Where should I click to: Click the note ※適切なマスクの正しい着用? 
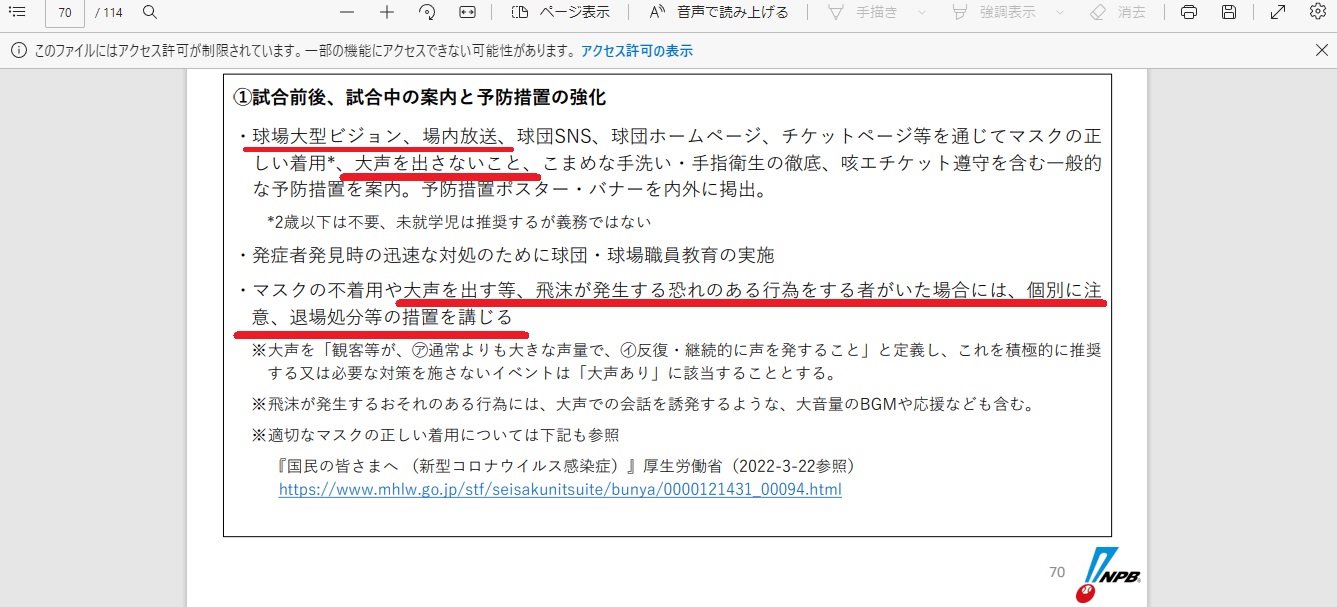pos(435,435)
